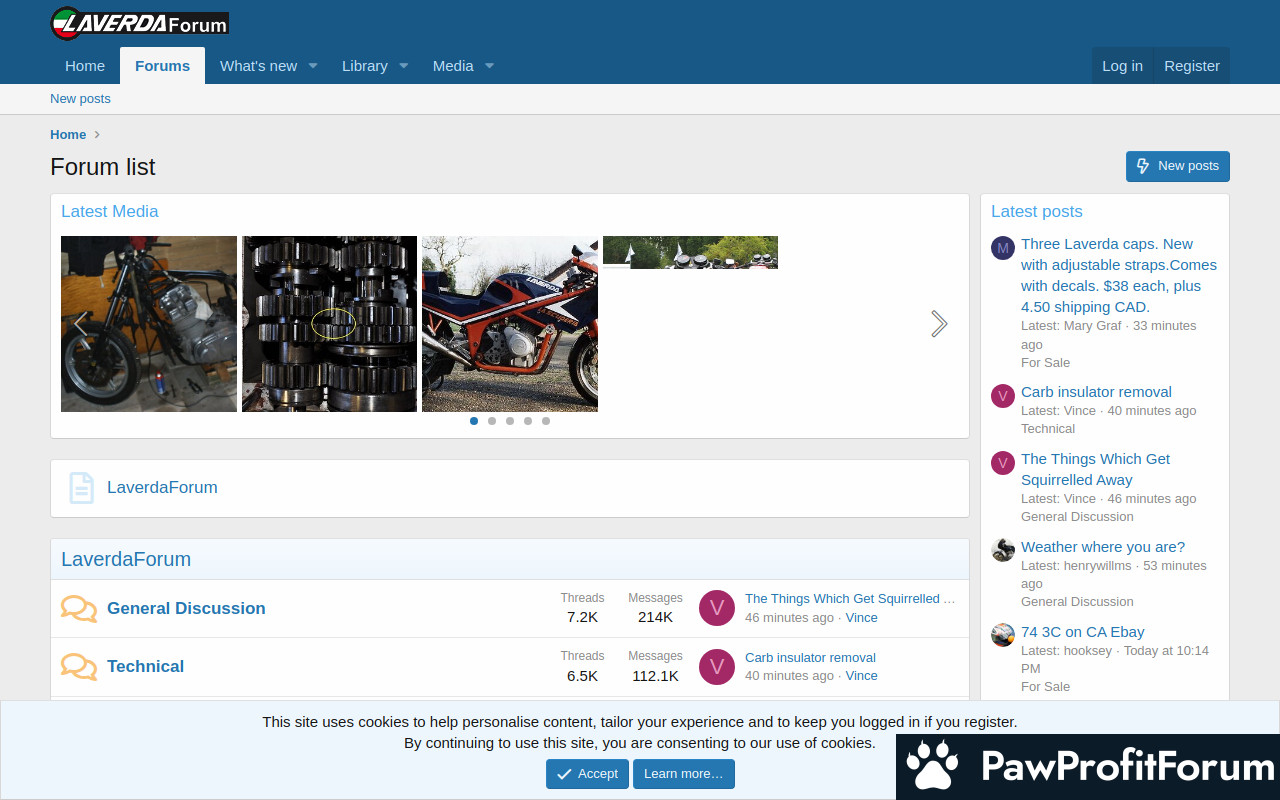
Task: Click Learn more about cookies button
Action: (684, 774)
